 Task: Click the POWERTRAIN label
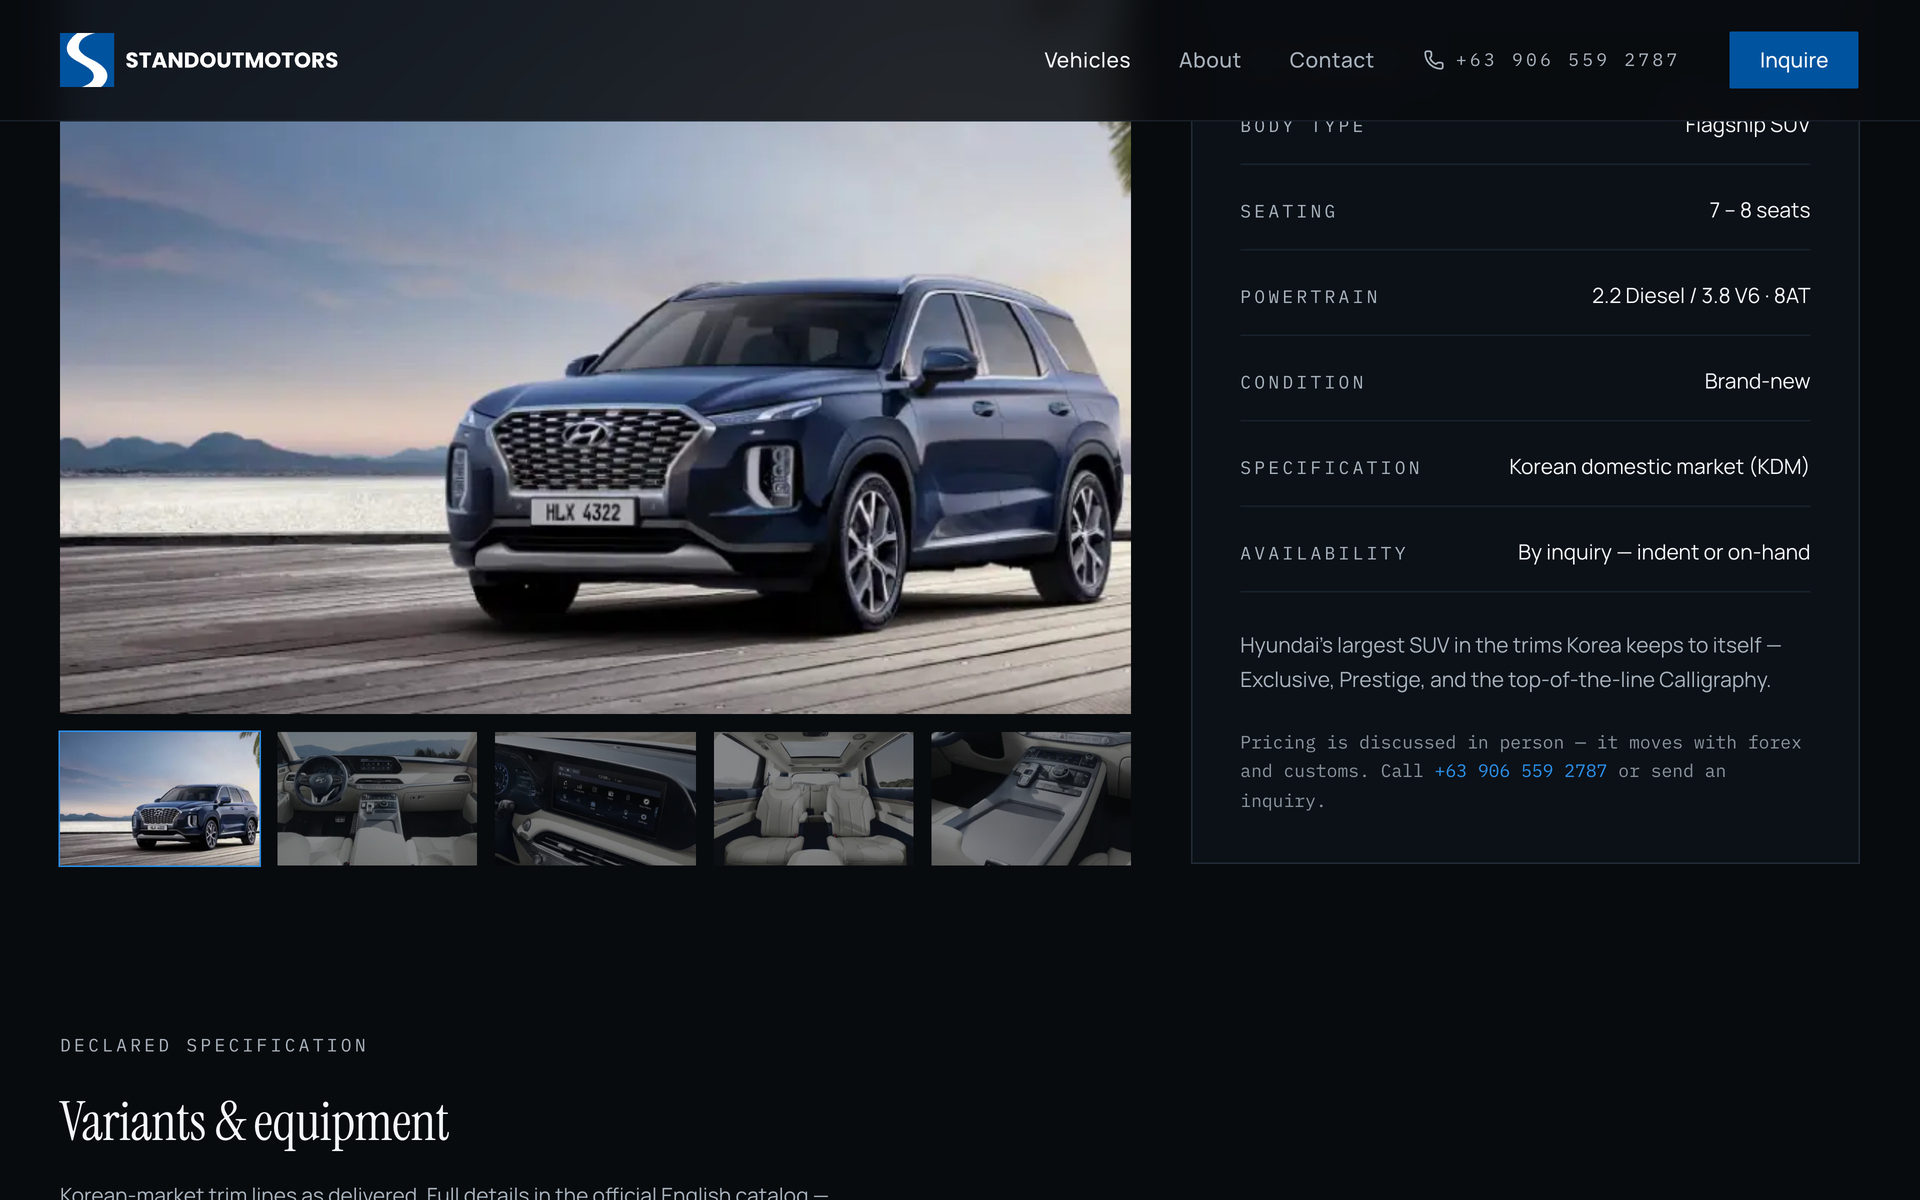pos(1309,297)
